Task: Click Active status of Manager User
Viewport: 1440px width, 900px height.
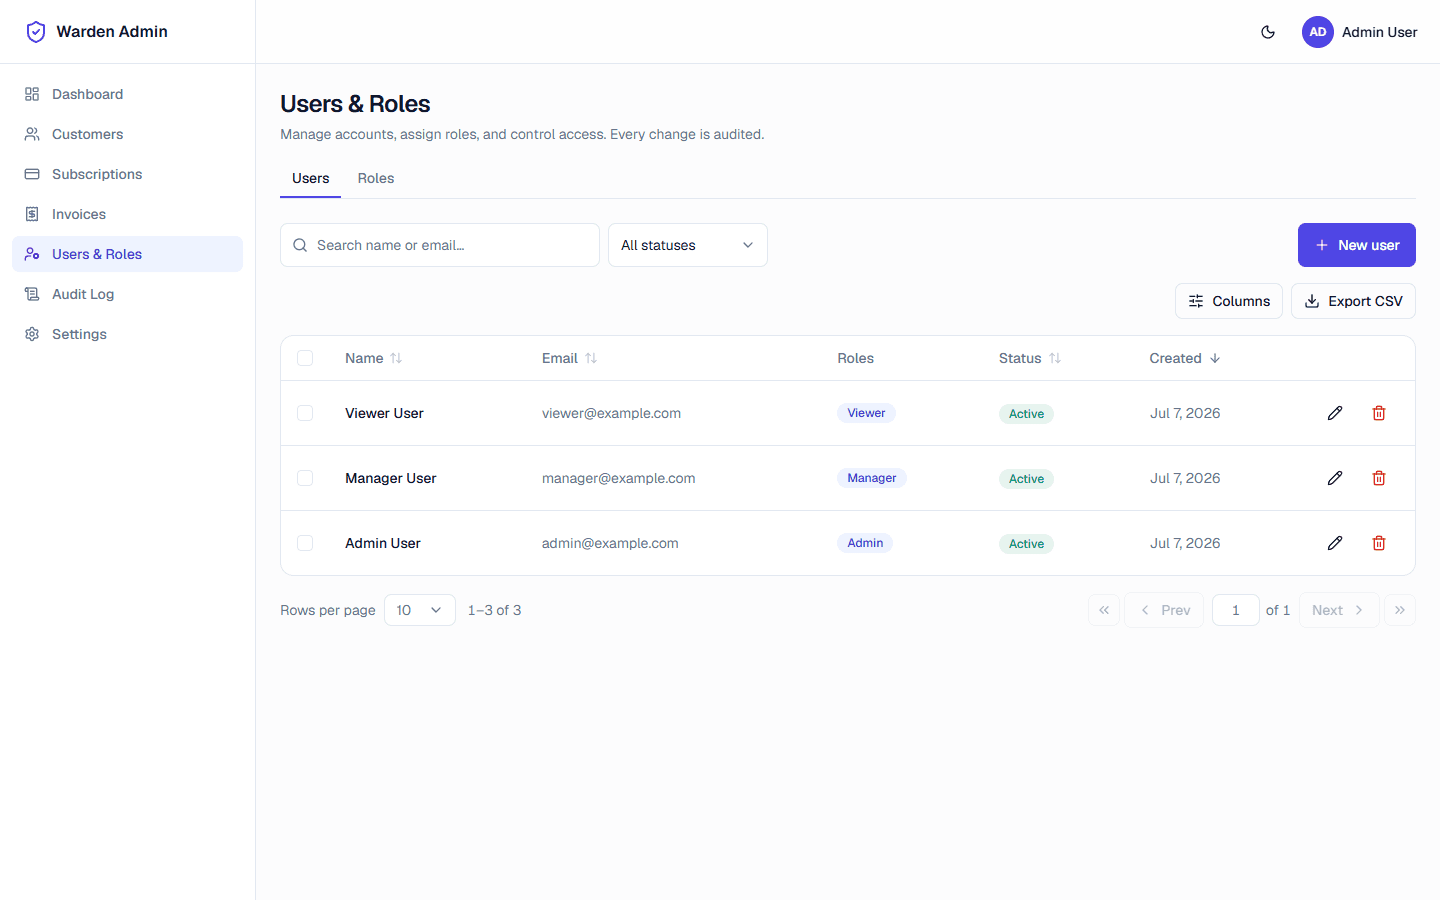Action: (1026, 479)
